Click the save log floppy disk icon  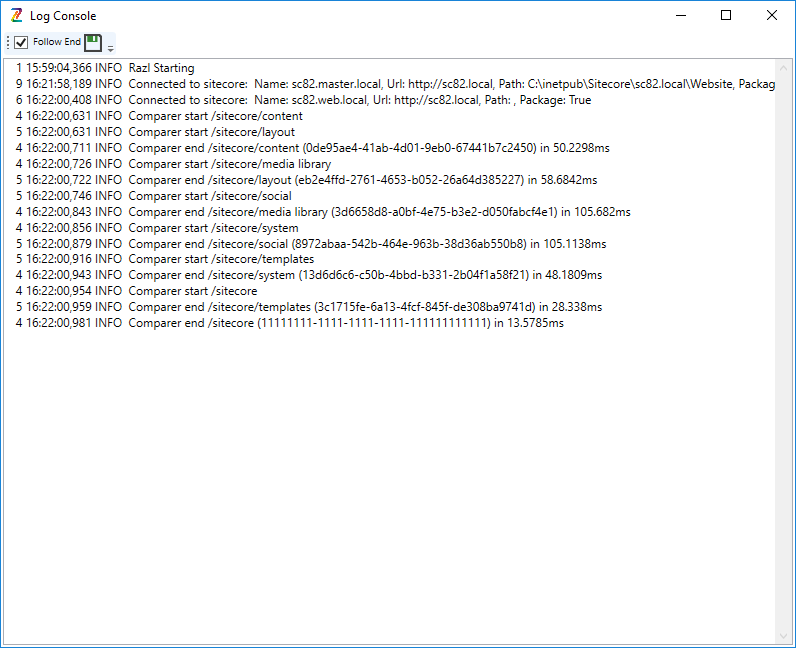point(93,43)
